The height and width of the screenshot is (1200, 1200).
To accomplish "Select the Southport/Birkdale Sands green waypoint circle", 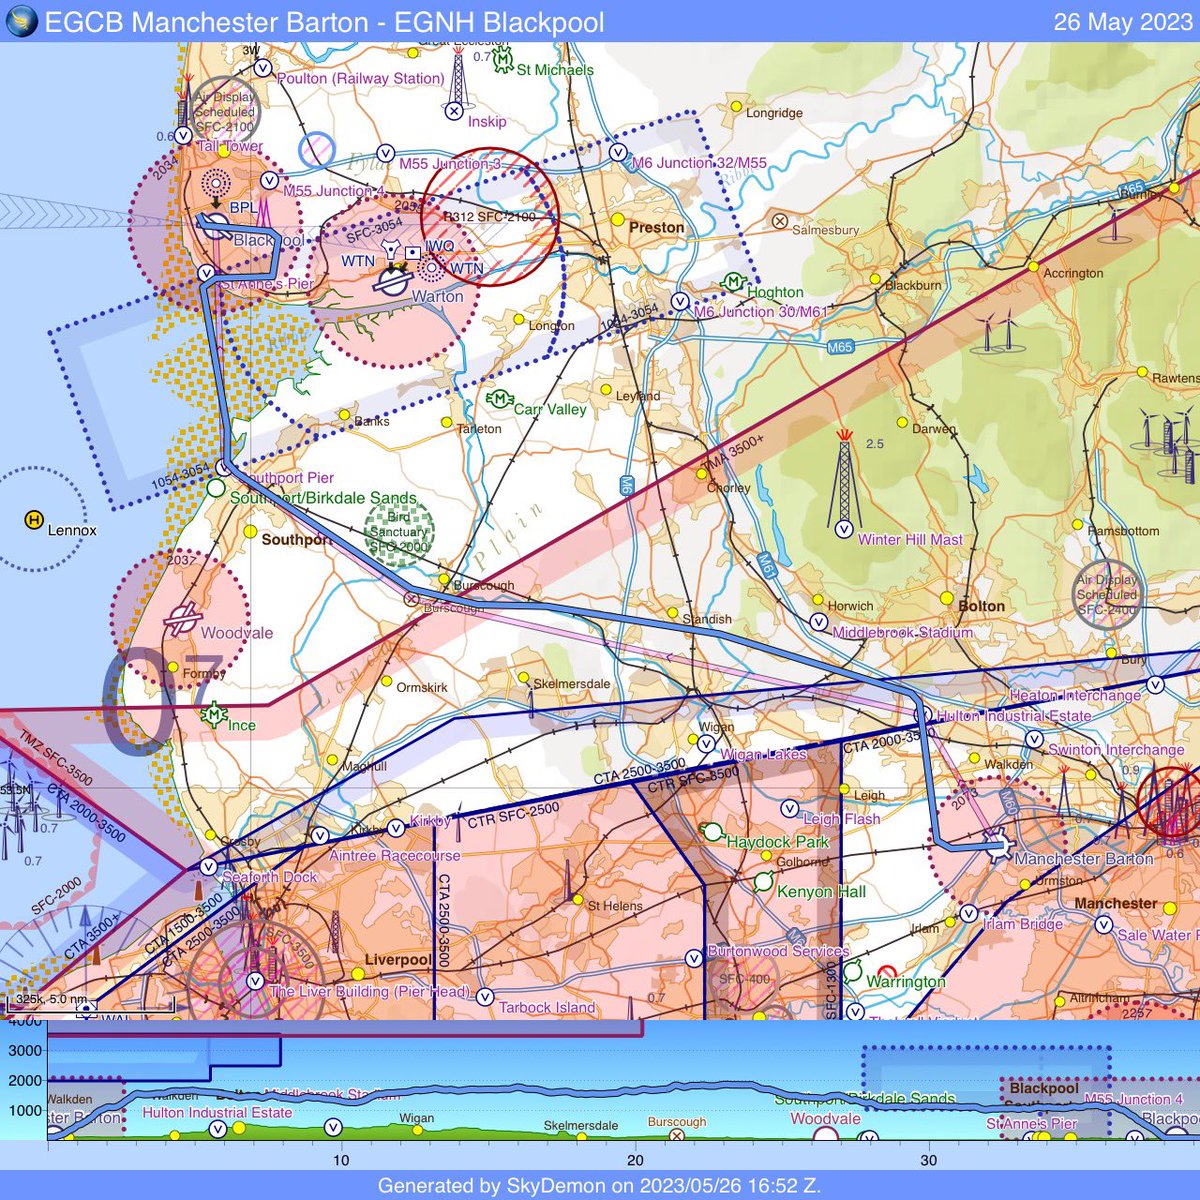I will (216, 488).
